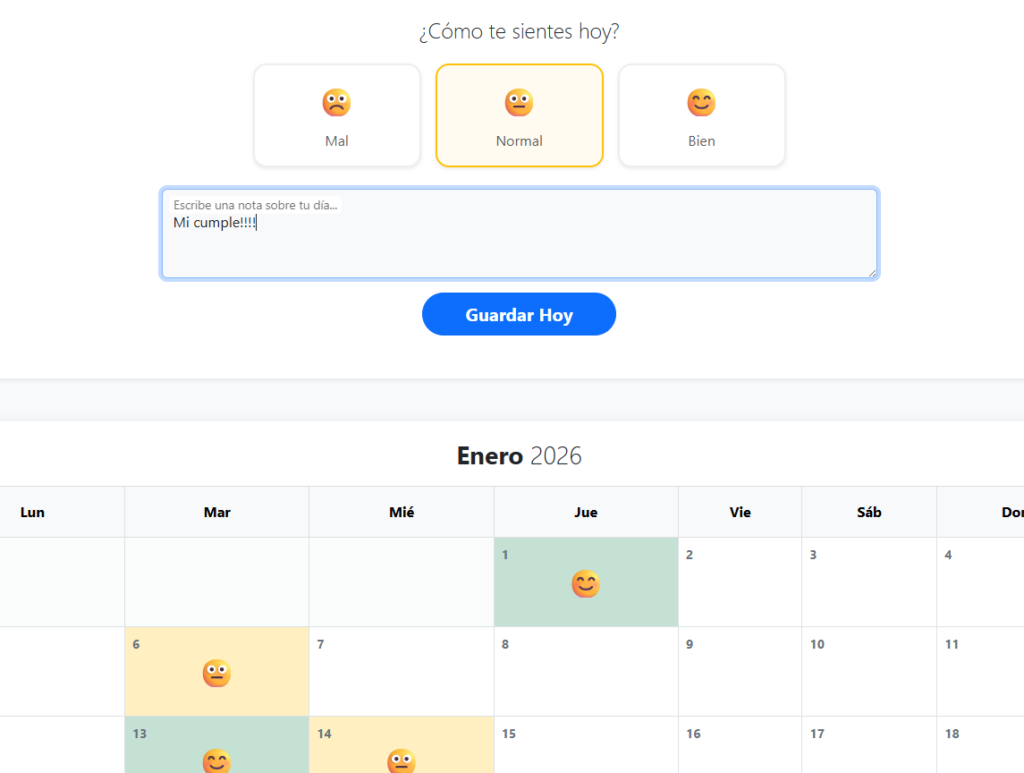Click the smiling face emoji above 'Bien'
Image resolution: width=1024 pixels, height=773 pixels.
click(701, 102)
